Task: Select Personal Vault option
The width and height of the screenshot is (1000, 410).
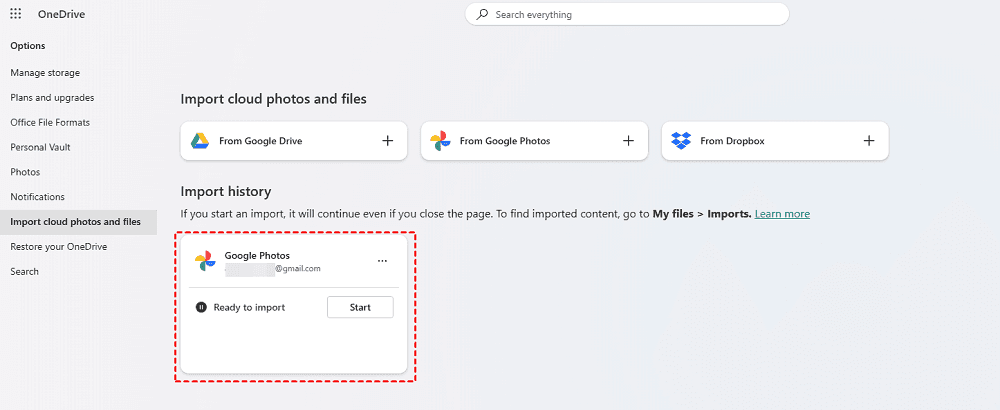Action: coord(40,147)
